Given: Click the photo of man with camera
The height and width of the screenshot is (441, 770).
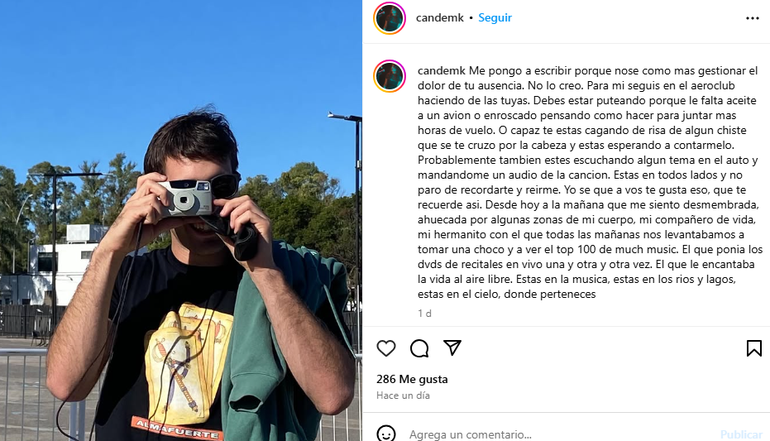Looking at the screenshot, I should (x=181, y=220).
